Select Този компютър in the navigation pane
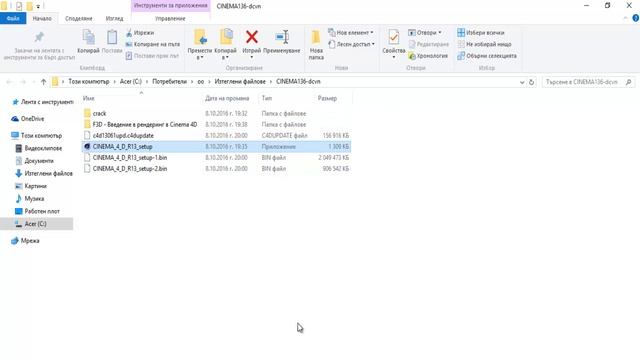This screenshot has width=640, height=360. (x=37, y=136)
